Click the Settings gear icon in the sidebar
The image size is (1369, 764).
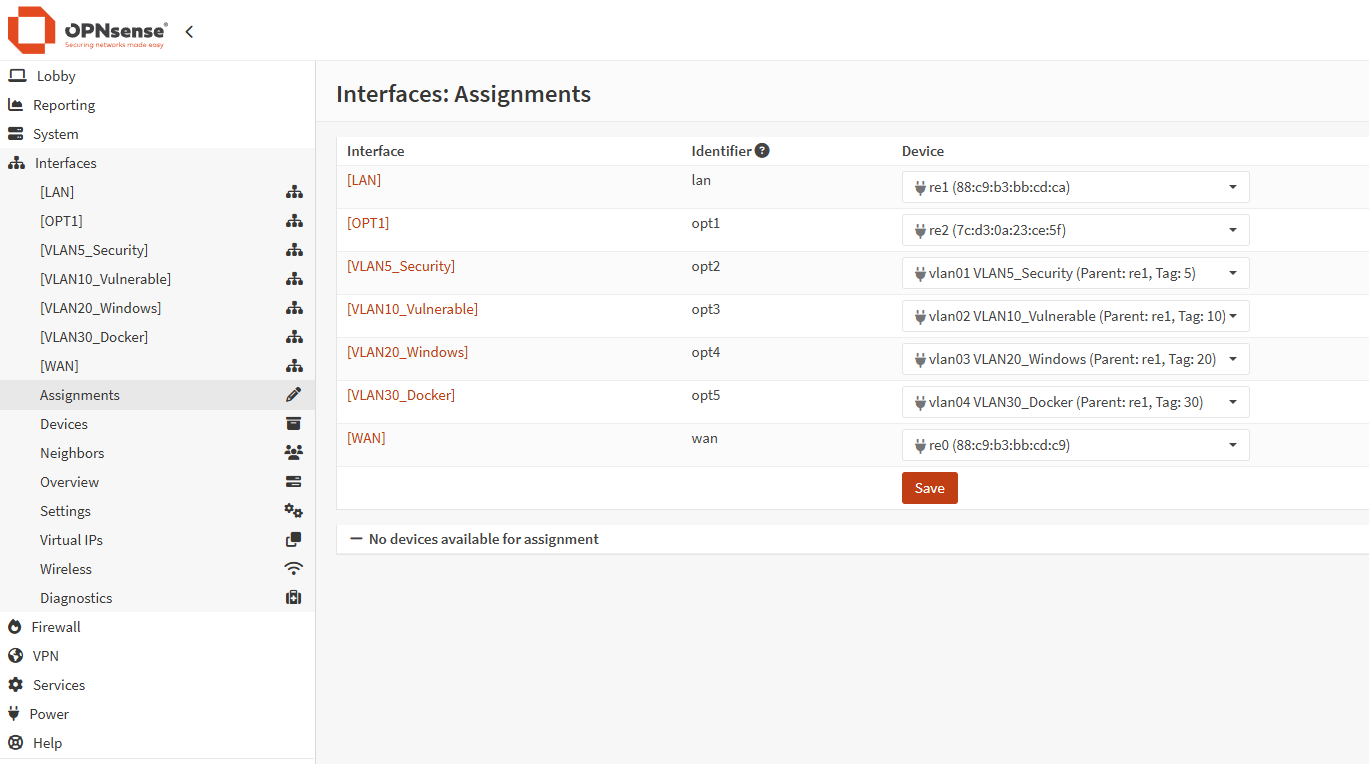293,510
